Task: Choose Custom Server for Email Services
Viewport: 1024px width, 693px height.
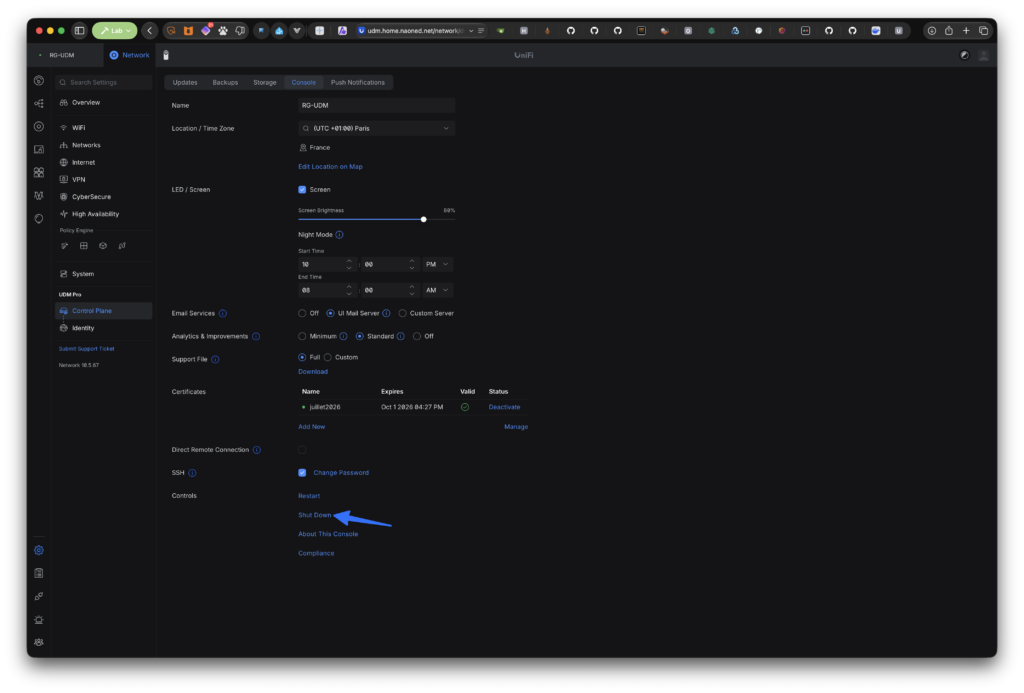Action: 402,314
